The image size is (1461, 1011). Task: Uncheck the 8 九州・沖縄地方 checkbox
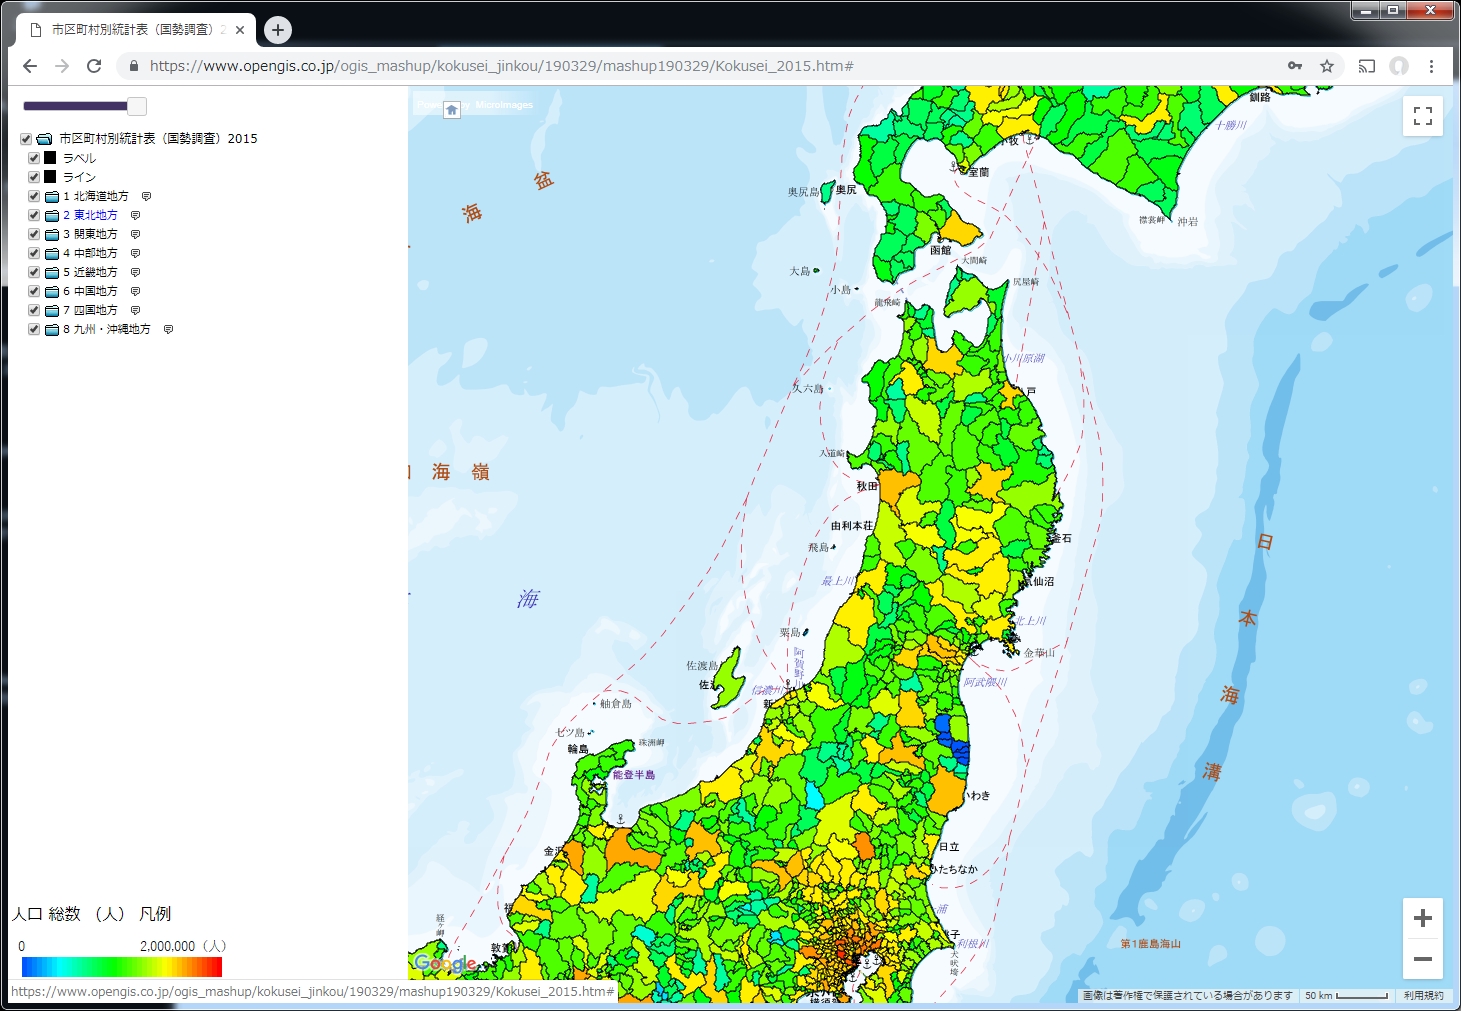34,329
